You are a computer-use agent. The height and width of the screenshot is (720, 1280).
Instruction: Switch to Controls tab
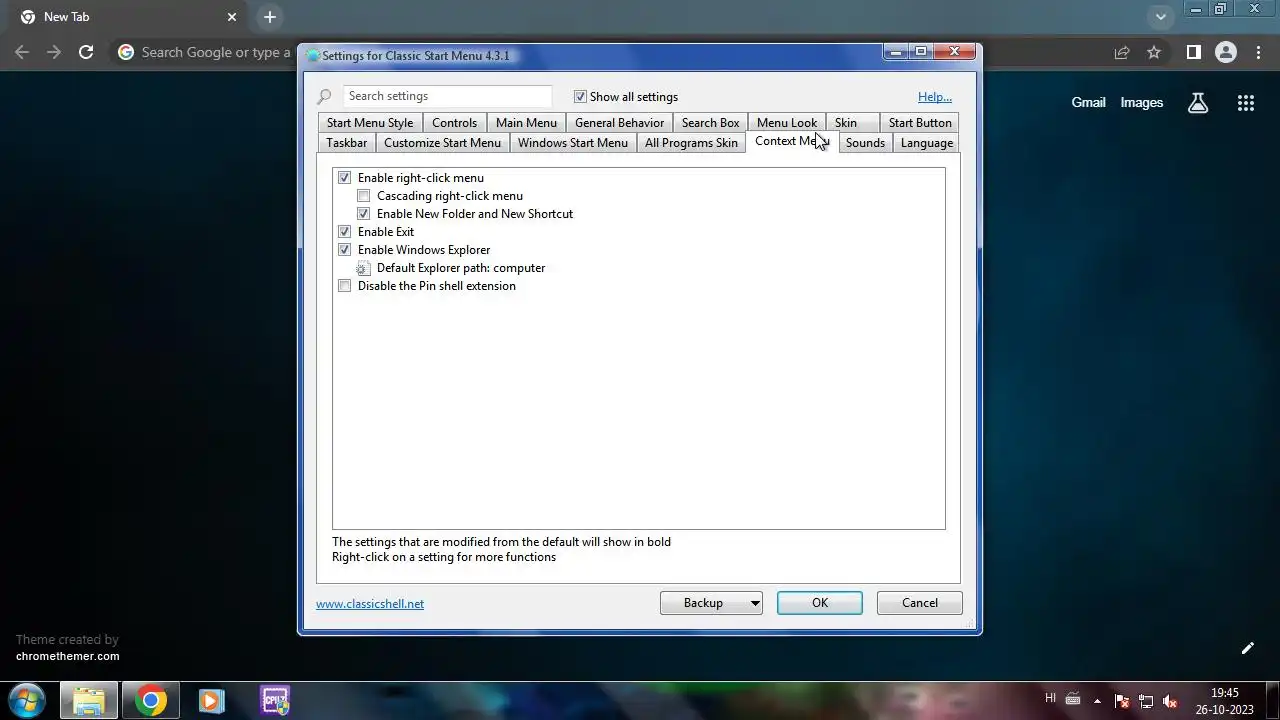pos(454,123)
